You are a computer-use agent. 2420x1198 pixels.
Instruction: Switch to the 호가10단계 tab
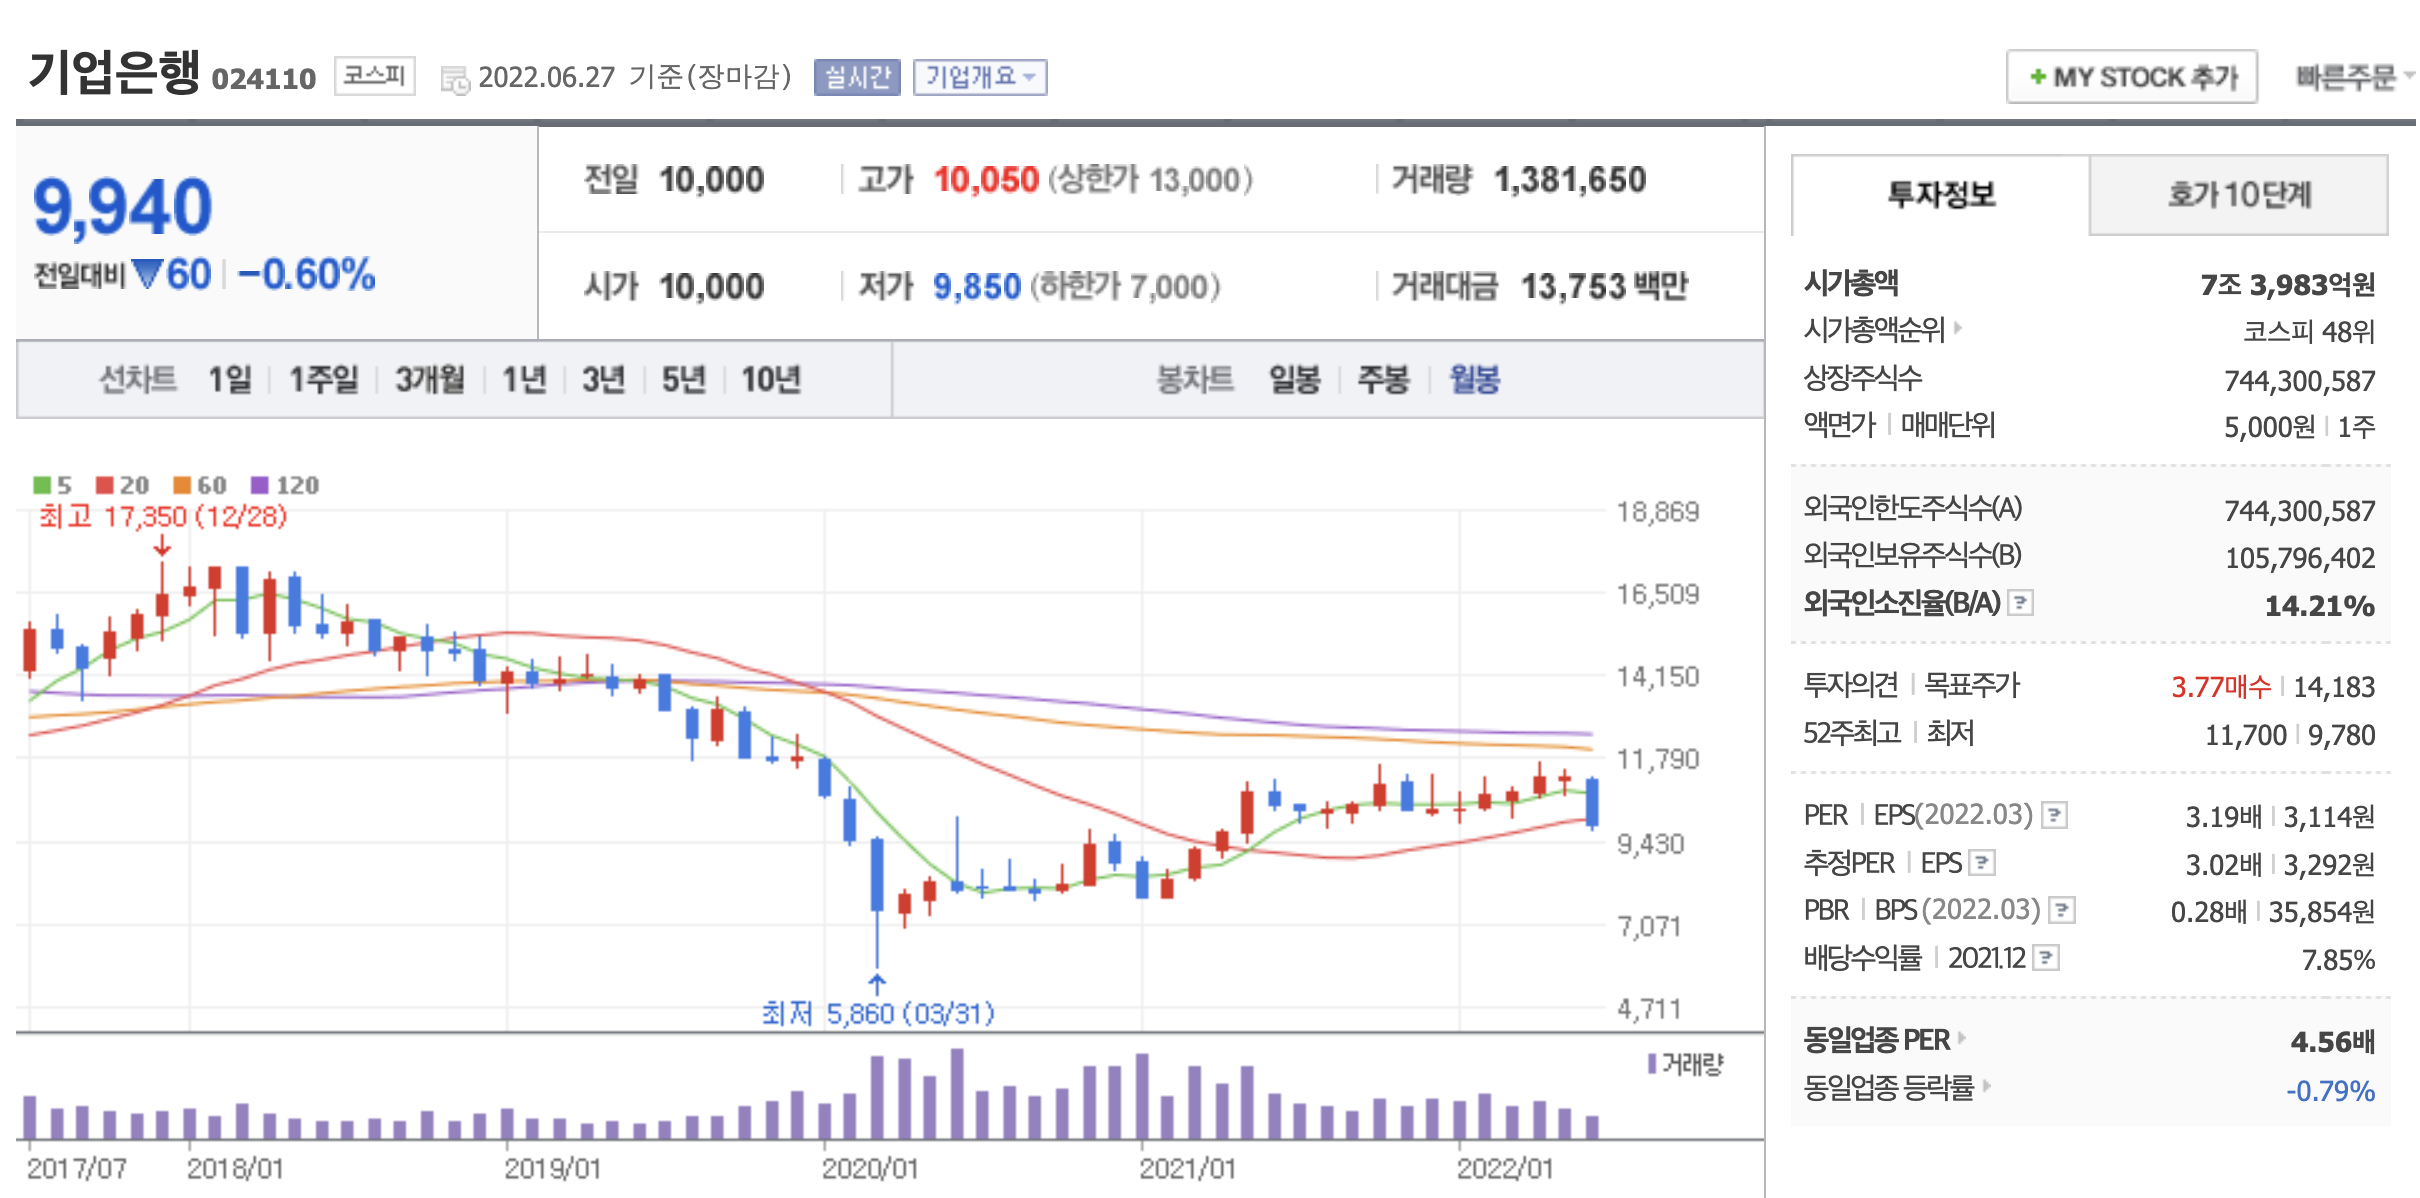pos(2239,195)
